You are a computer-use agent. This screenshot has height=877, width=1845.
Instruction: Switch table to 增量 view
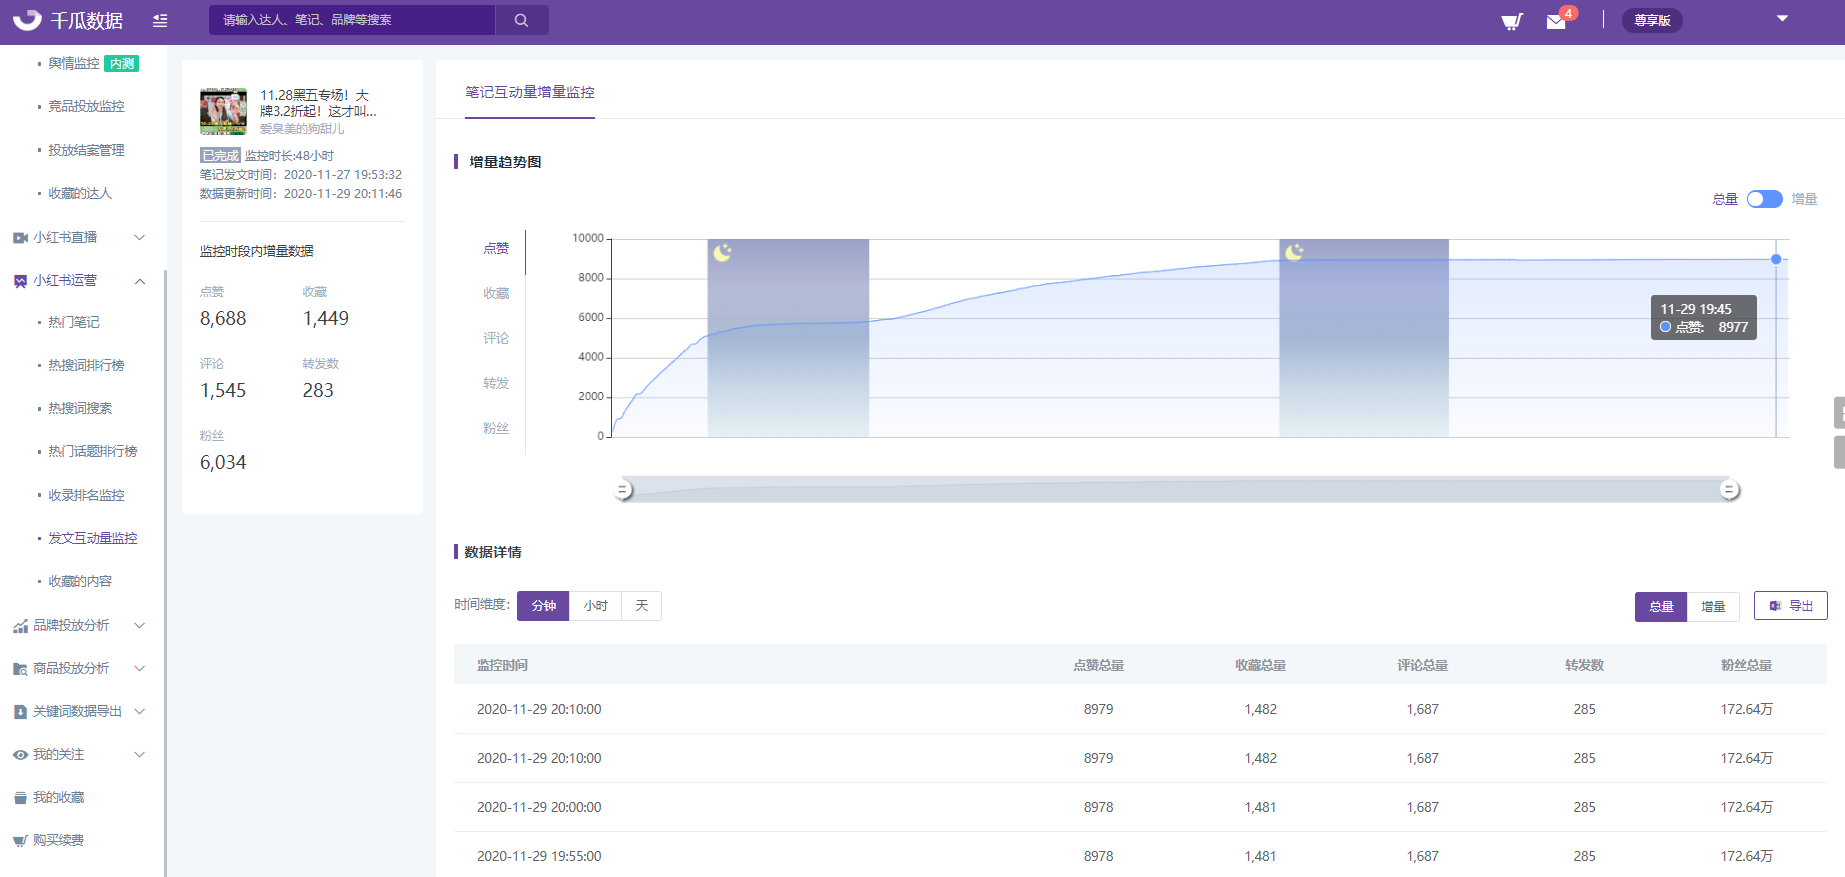[x=1713, y=607]
